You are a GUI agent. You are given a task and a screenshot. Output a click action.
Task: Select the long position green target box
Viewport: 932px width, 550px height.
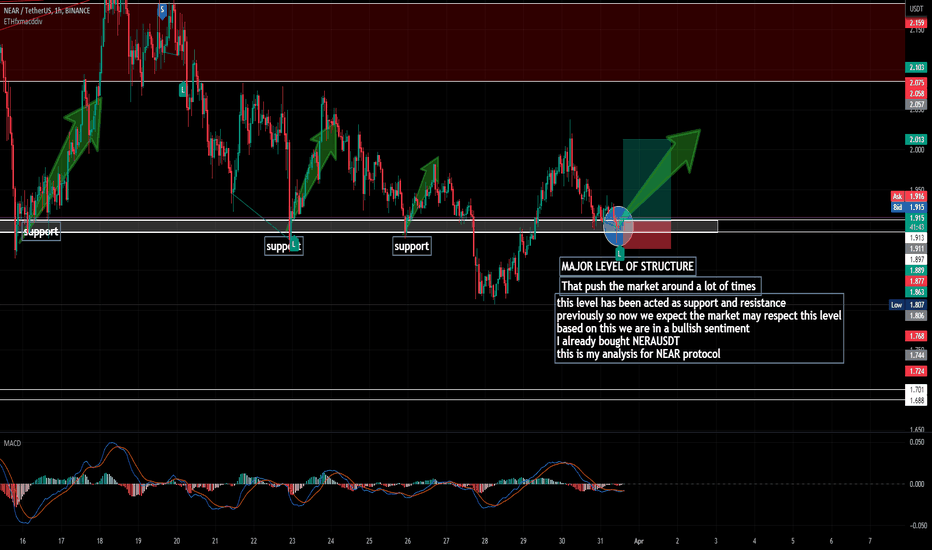(x=647, y=180)
